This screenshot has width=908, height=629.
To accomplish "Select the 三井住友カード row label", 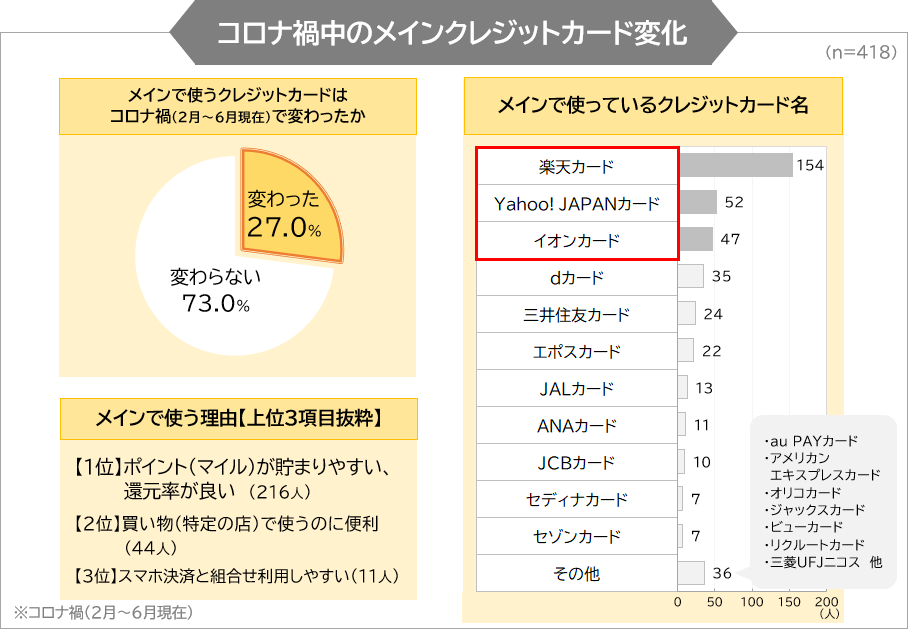I will coord(577,314).
